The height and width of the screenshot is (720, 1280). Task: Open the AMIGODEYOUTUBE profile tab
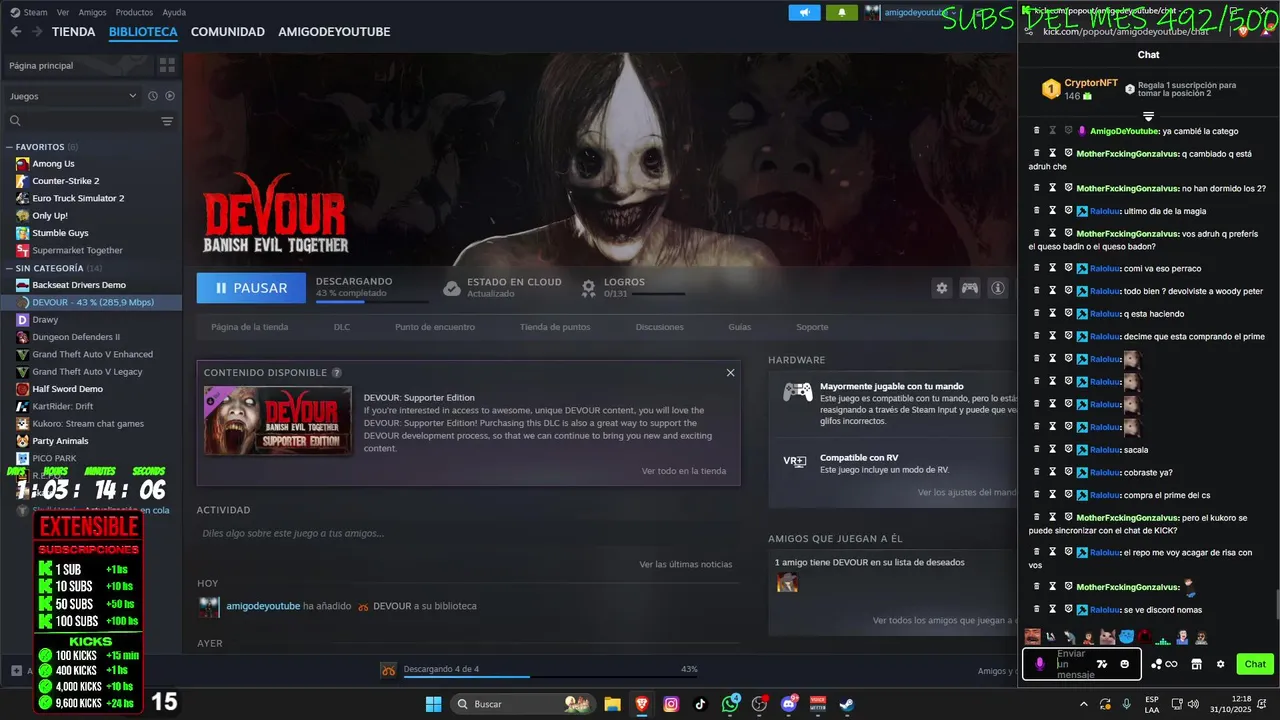334,32
